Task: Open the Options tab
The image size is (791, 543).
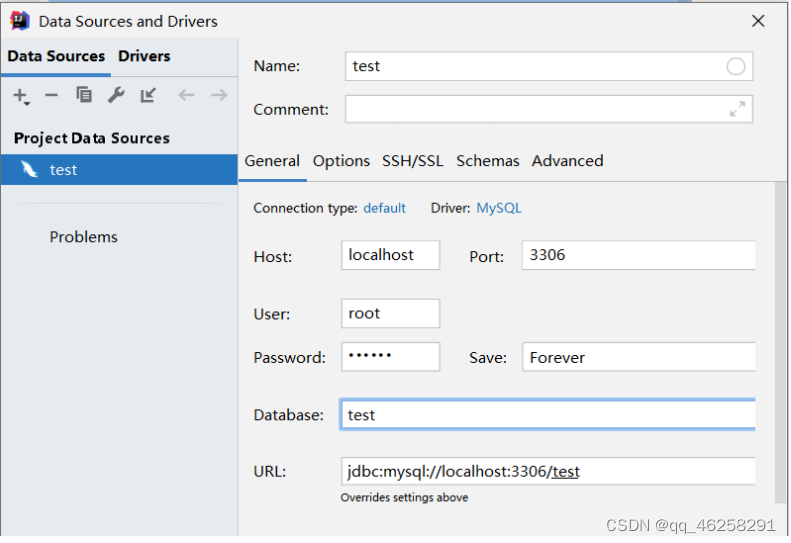Action: [341, 161]
